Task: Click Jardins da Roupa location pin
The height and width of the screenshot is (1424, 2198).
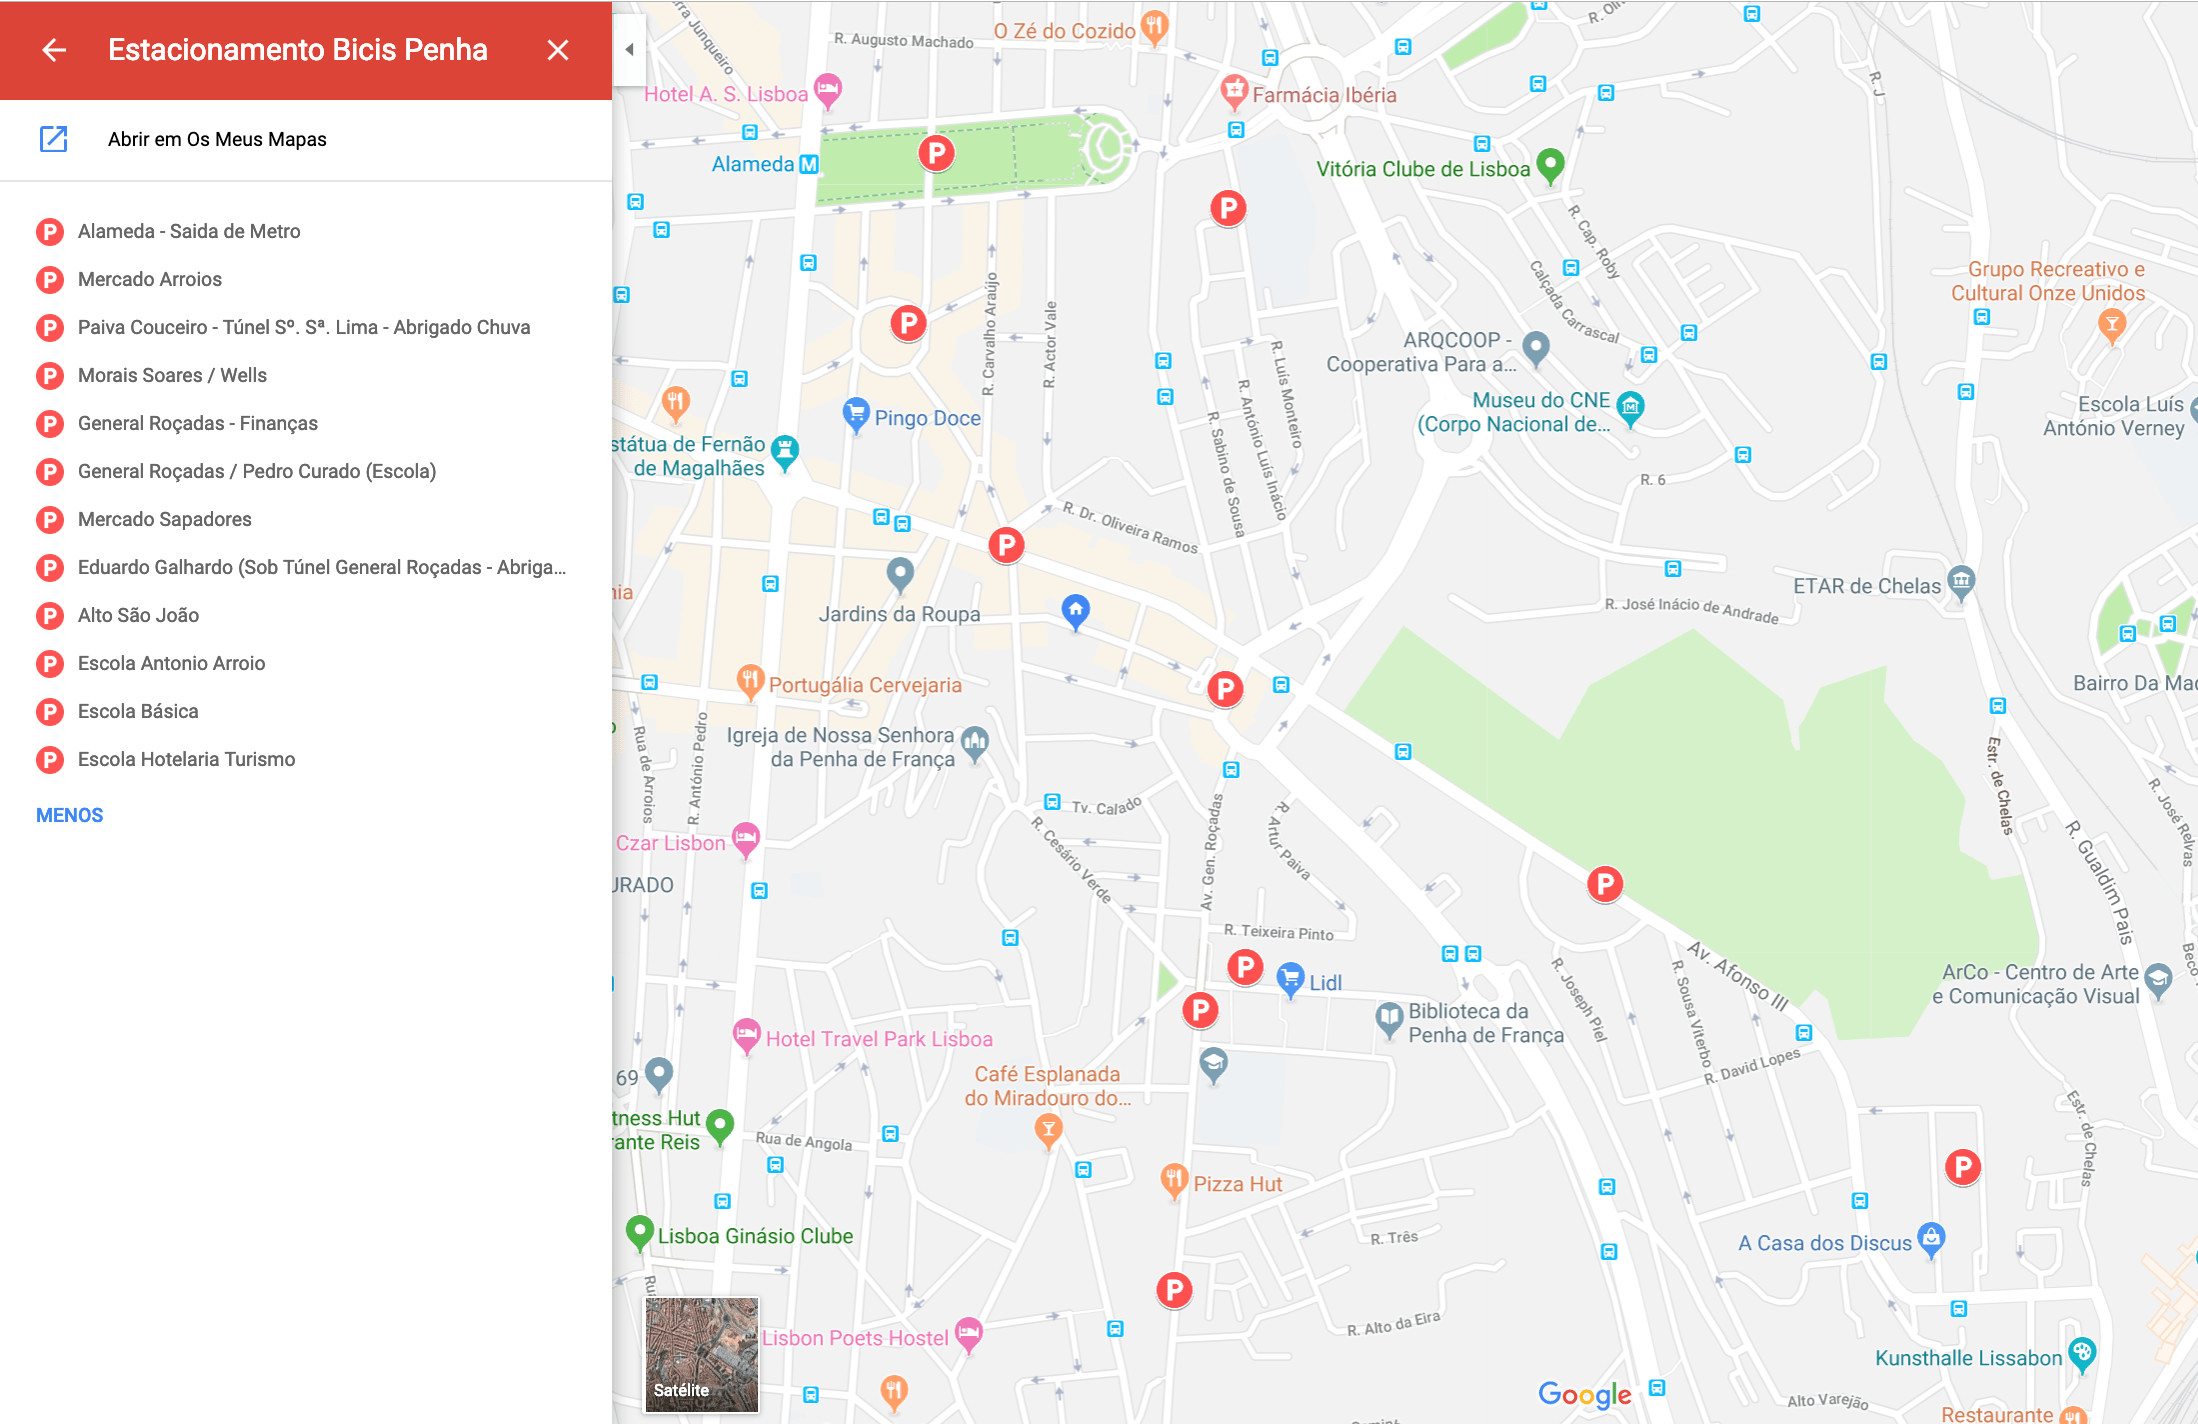Action: pos(900,574)
